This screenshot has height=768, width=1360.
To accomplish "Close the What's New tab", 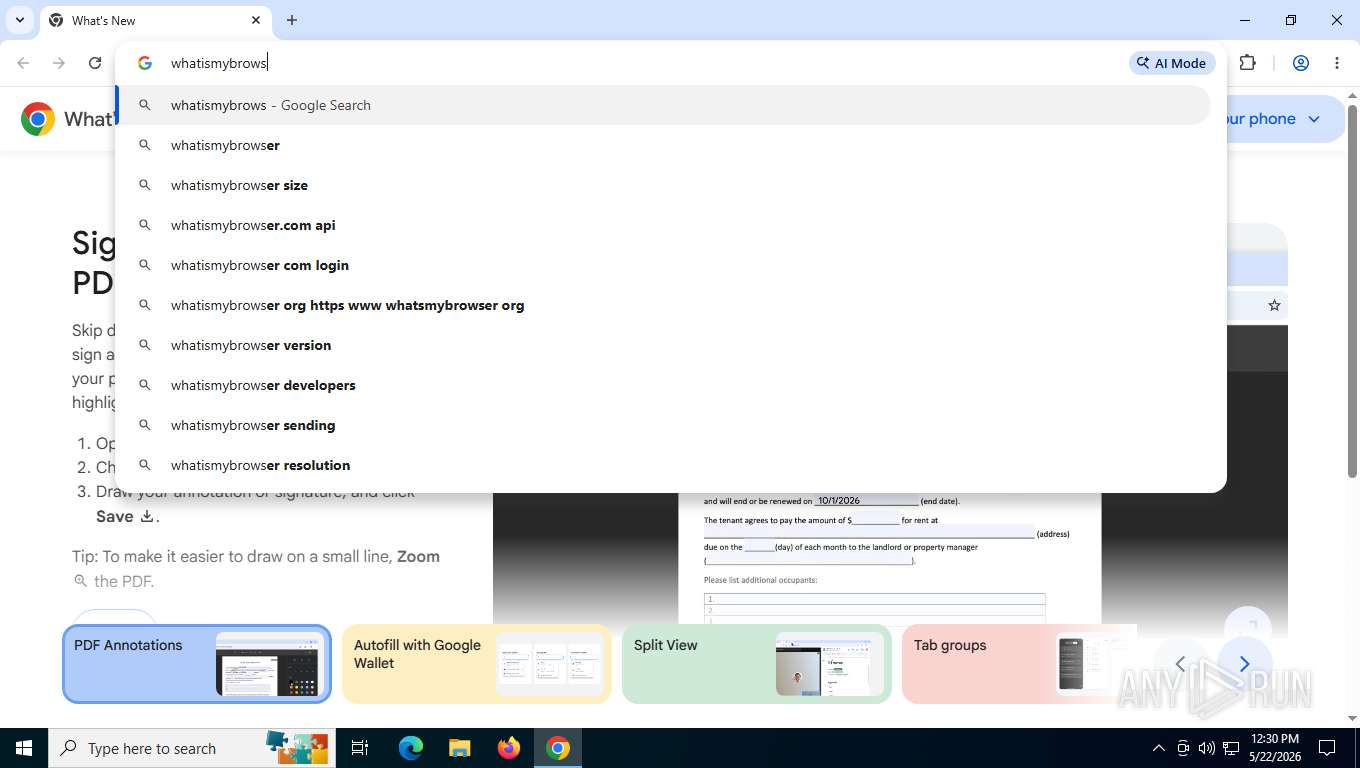I will [255, 20].
